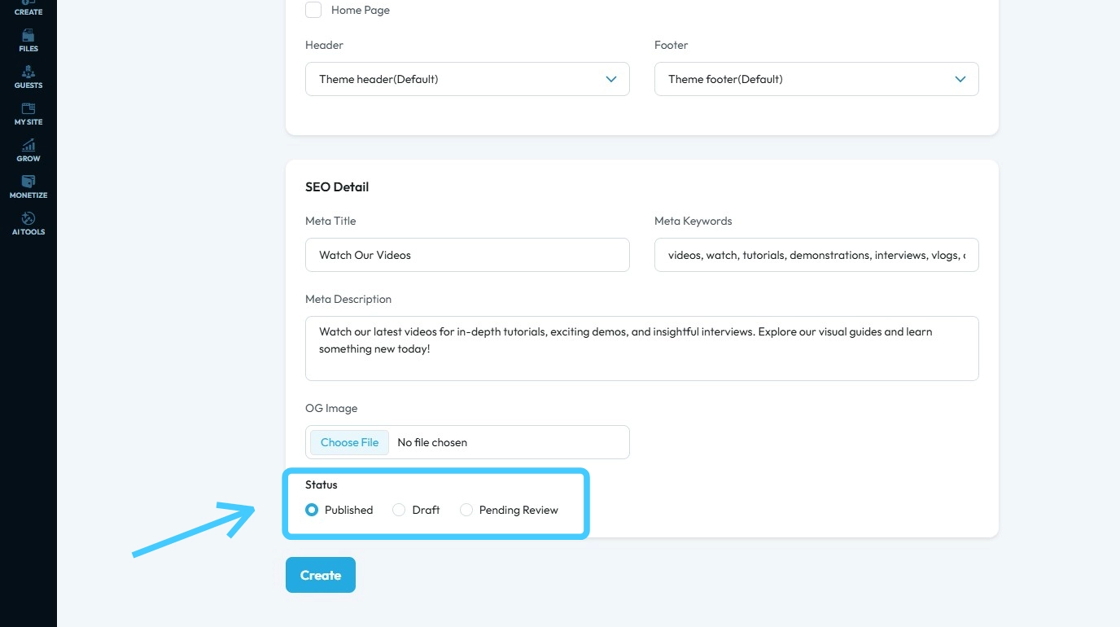Open the Monetize sidebar icon
Screen dimensions: 1120x627
tap(28, 182)
